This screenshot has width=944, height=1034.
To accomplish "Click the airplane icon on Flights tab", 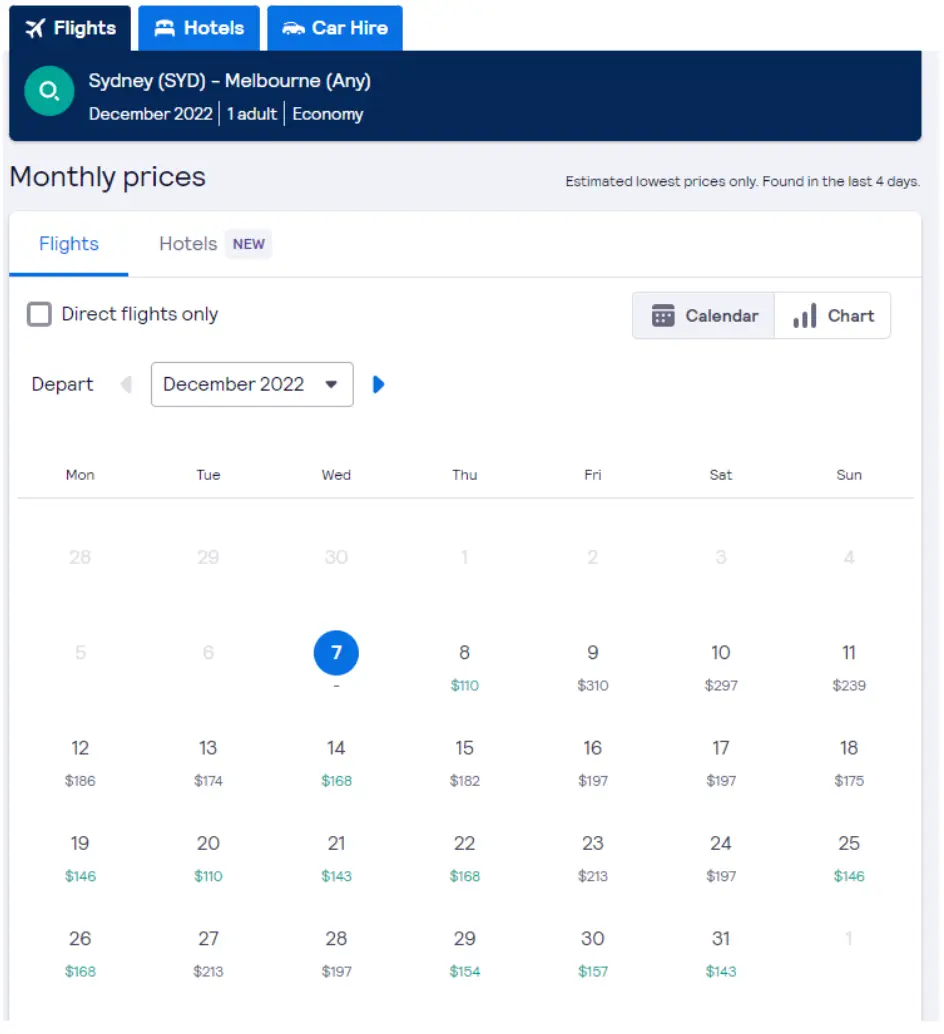I will (x=36, y=28).
